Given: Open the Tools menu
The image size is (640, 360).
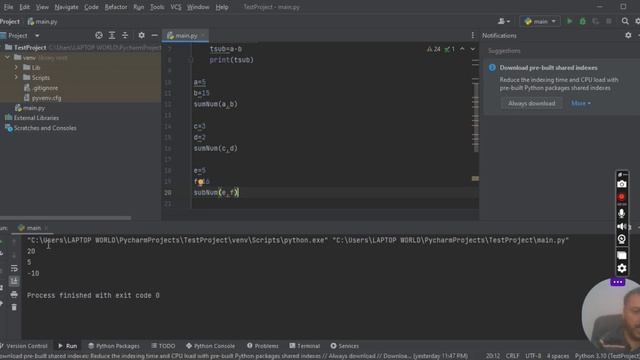Looking at the screenshot, I should point(157,7).
